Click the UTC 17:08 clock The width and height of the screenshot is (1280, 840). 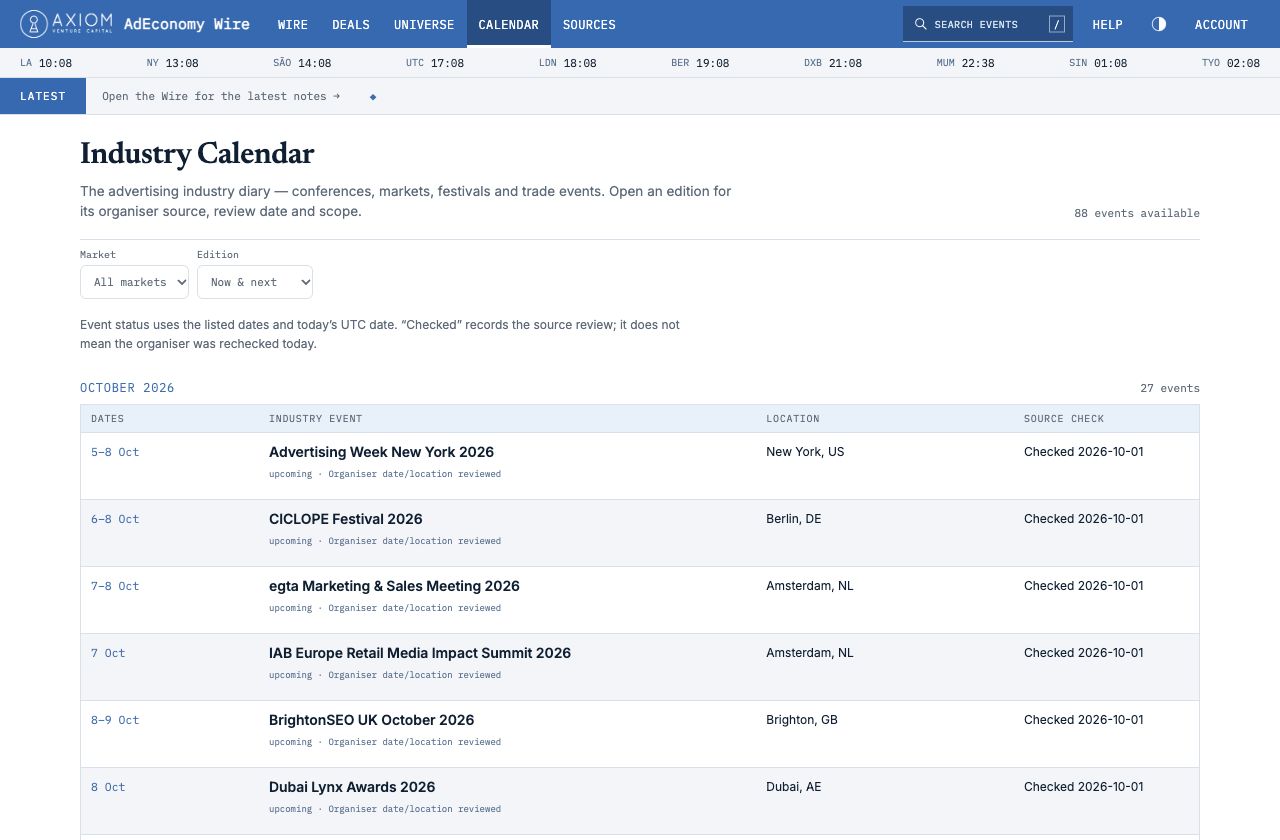click(435, 63)
